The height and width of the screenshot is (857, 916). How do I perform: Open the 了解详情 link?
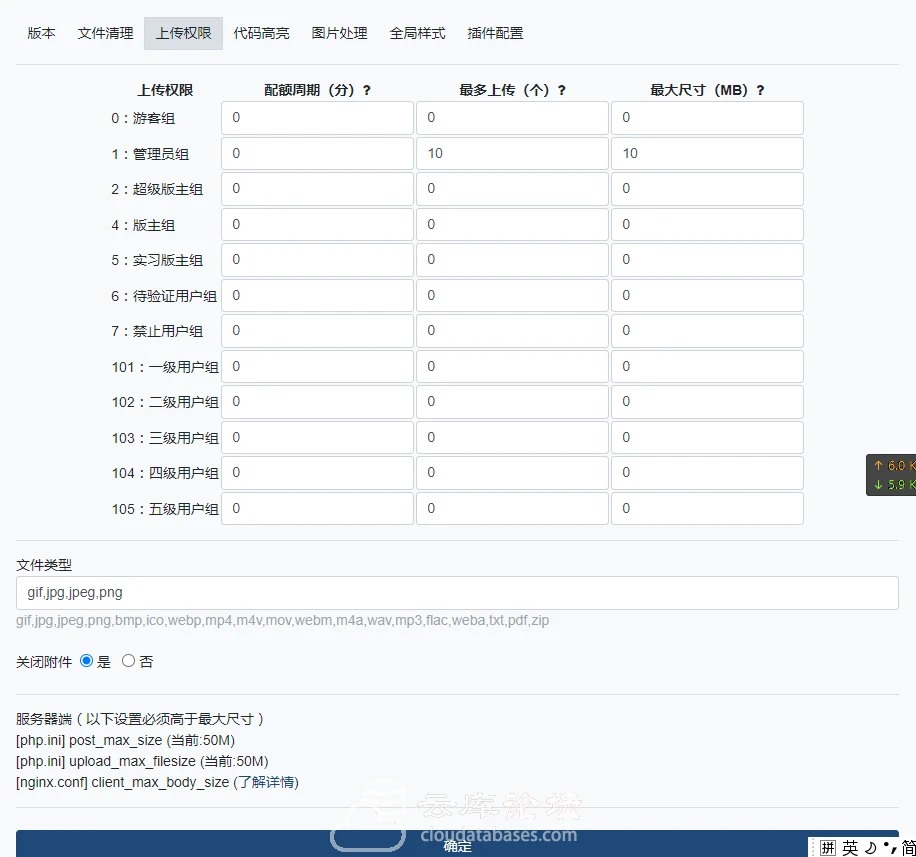(267, 782)
